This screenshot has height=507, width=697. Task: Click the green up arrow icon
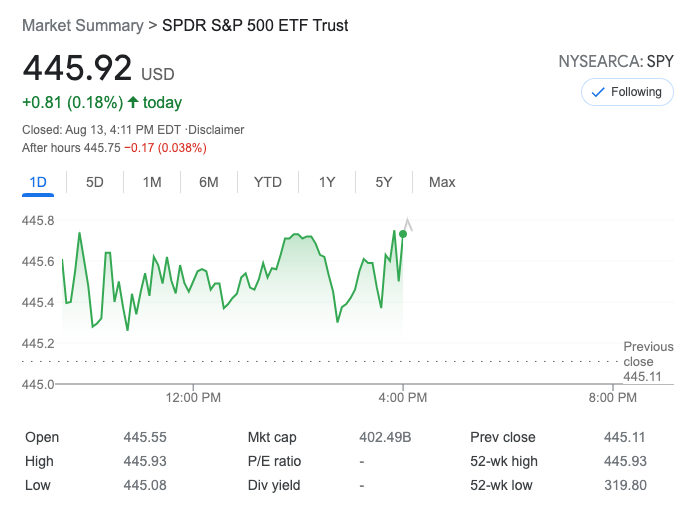point(133,102)
